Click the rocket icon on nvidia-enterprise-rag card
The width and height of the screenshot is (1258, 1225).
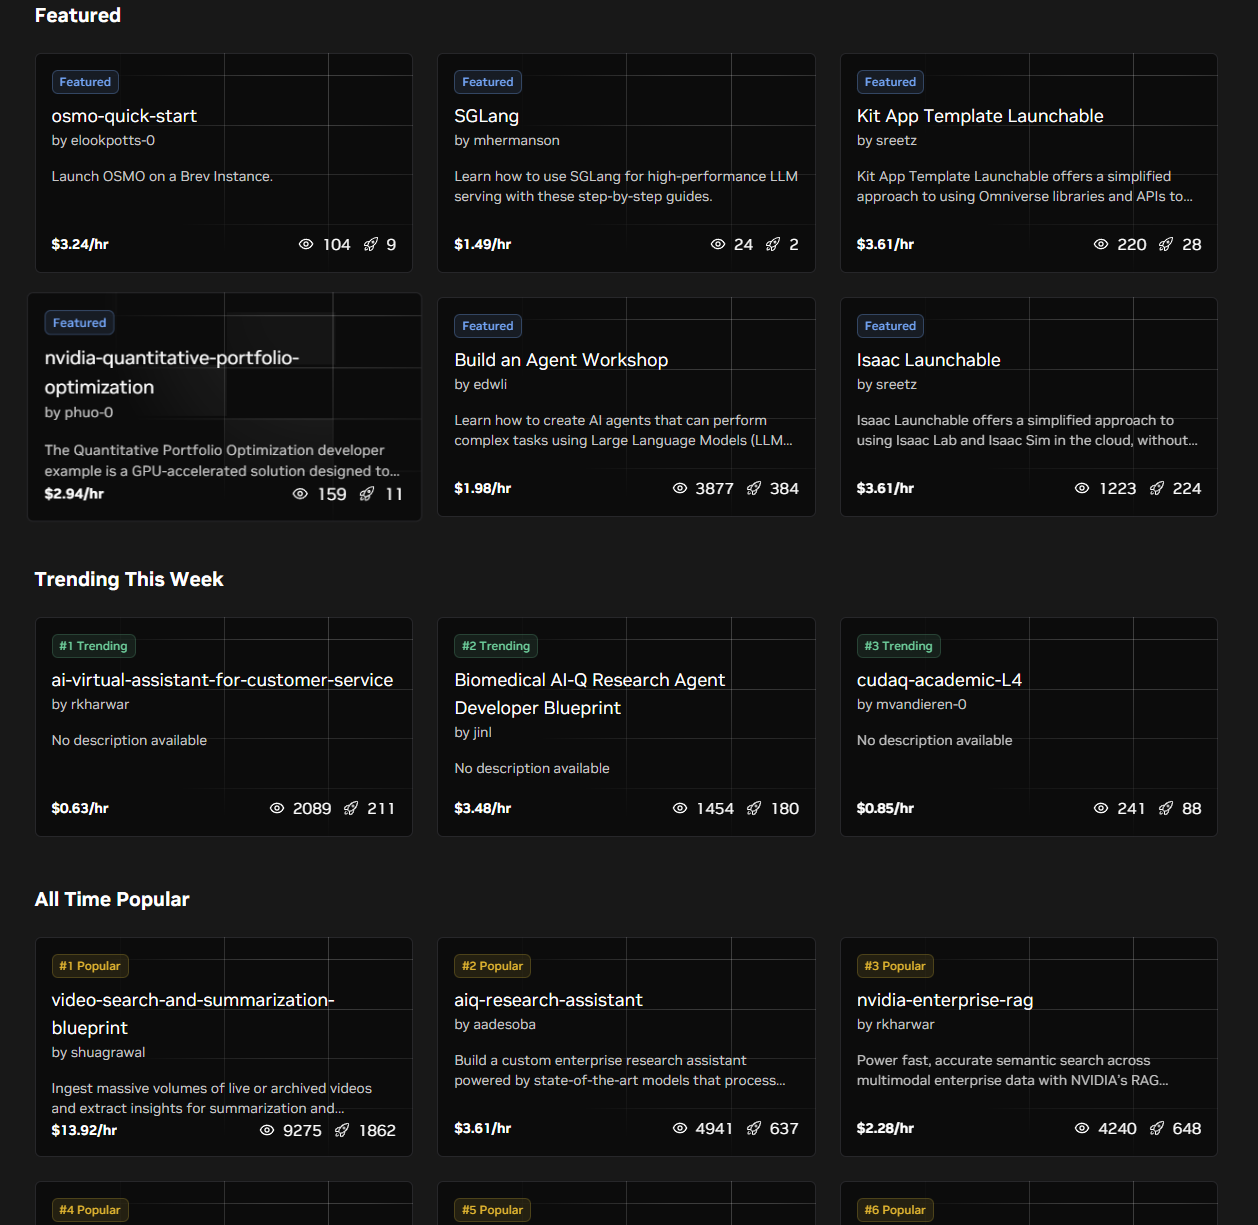point(1157,1128)
